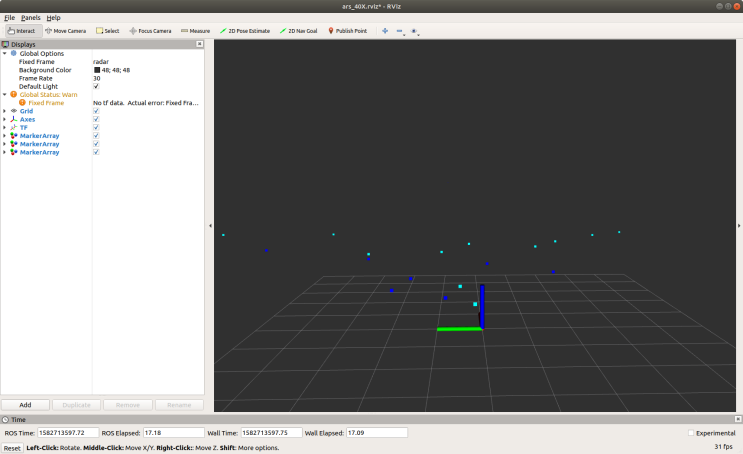
Task: Click the Add display button
Action: click(26, 405)
